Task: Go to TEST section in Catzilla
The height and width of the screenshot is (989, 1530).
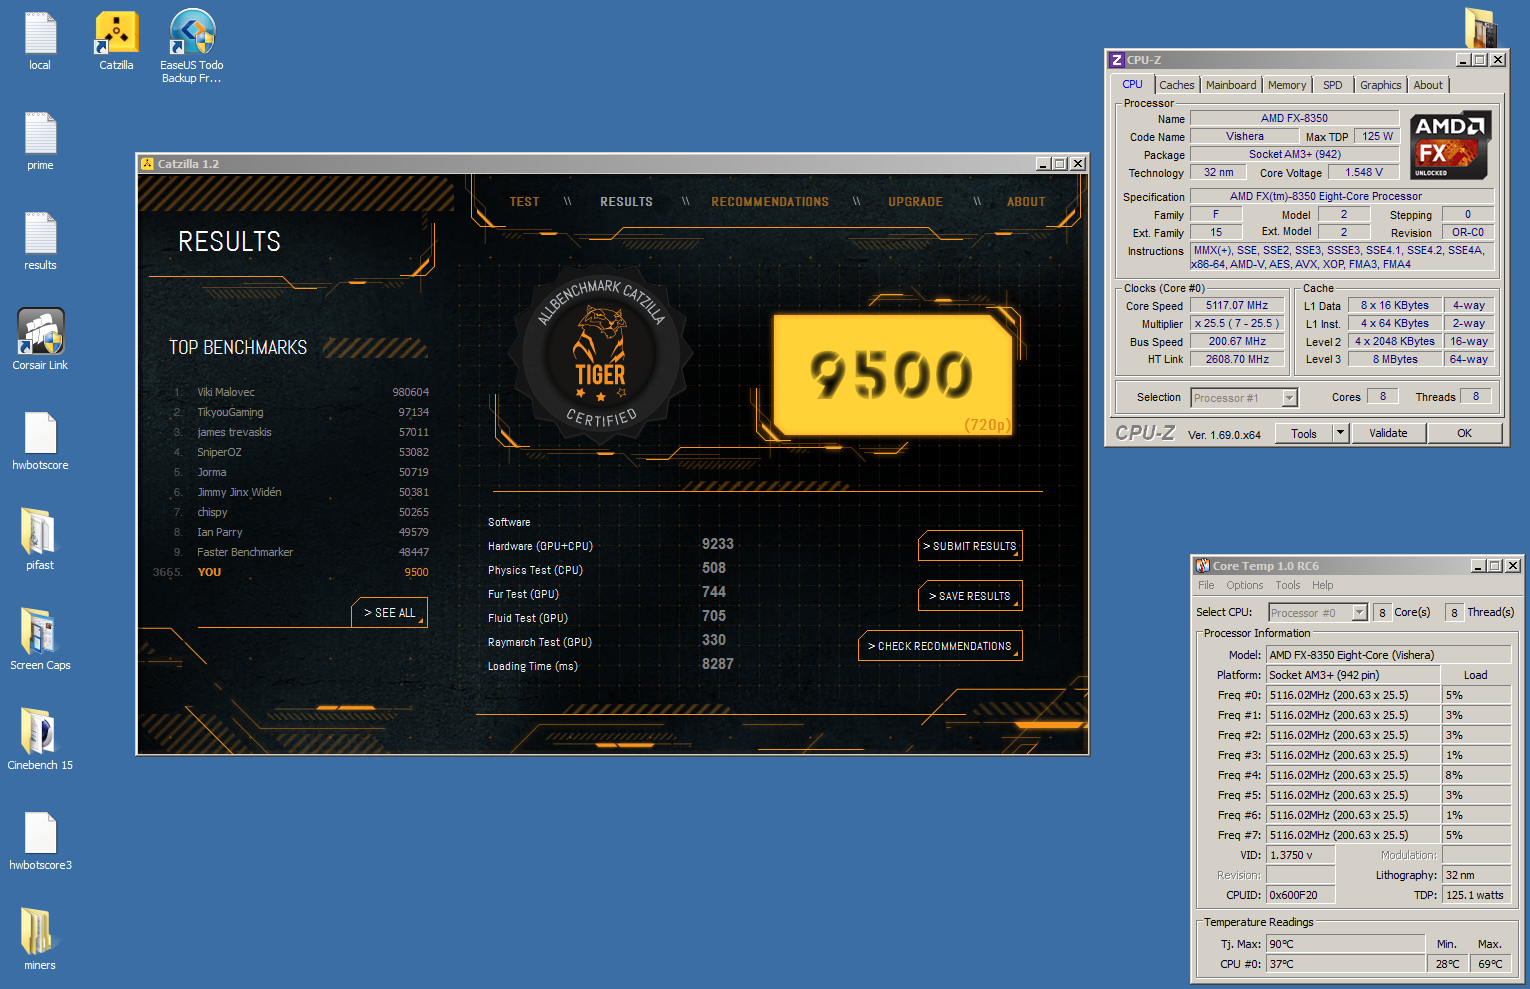Action: click(x=525, y=202)
